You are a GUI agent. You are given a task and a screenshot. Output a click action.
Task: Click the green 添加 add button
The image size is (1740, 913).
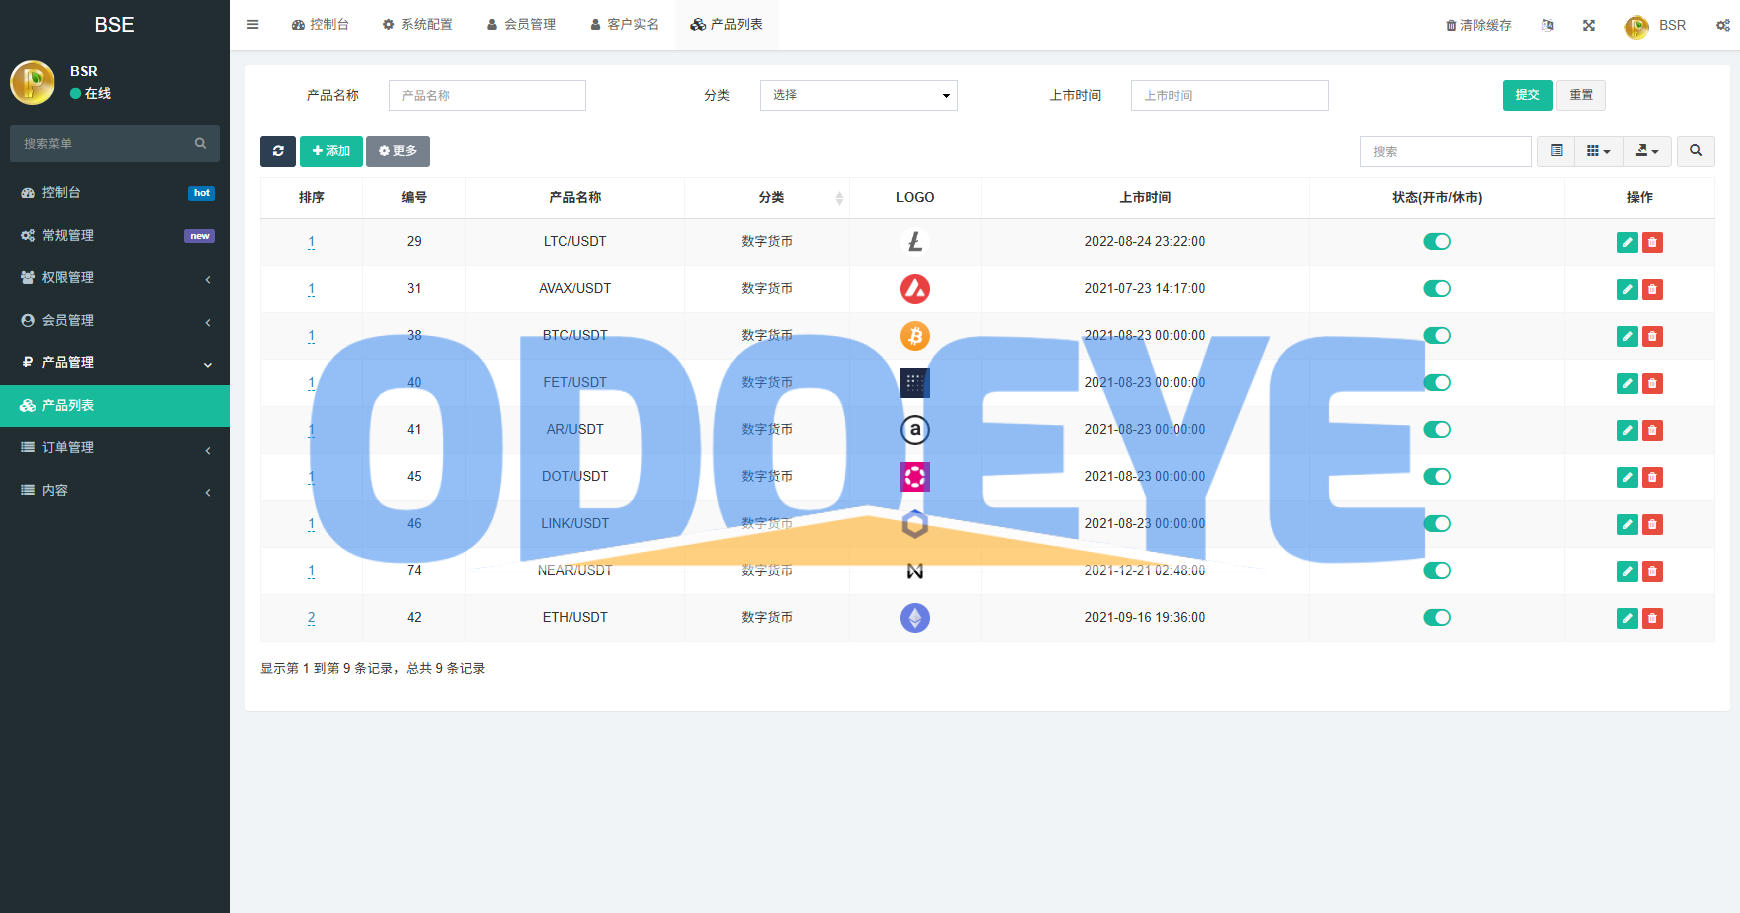(x=331, y=151)
